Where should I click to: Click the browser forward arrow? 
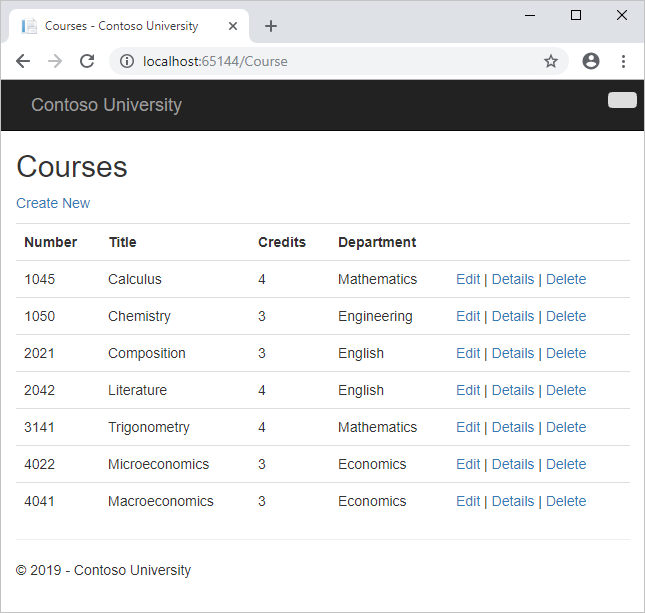(x=55, y=61)
